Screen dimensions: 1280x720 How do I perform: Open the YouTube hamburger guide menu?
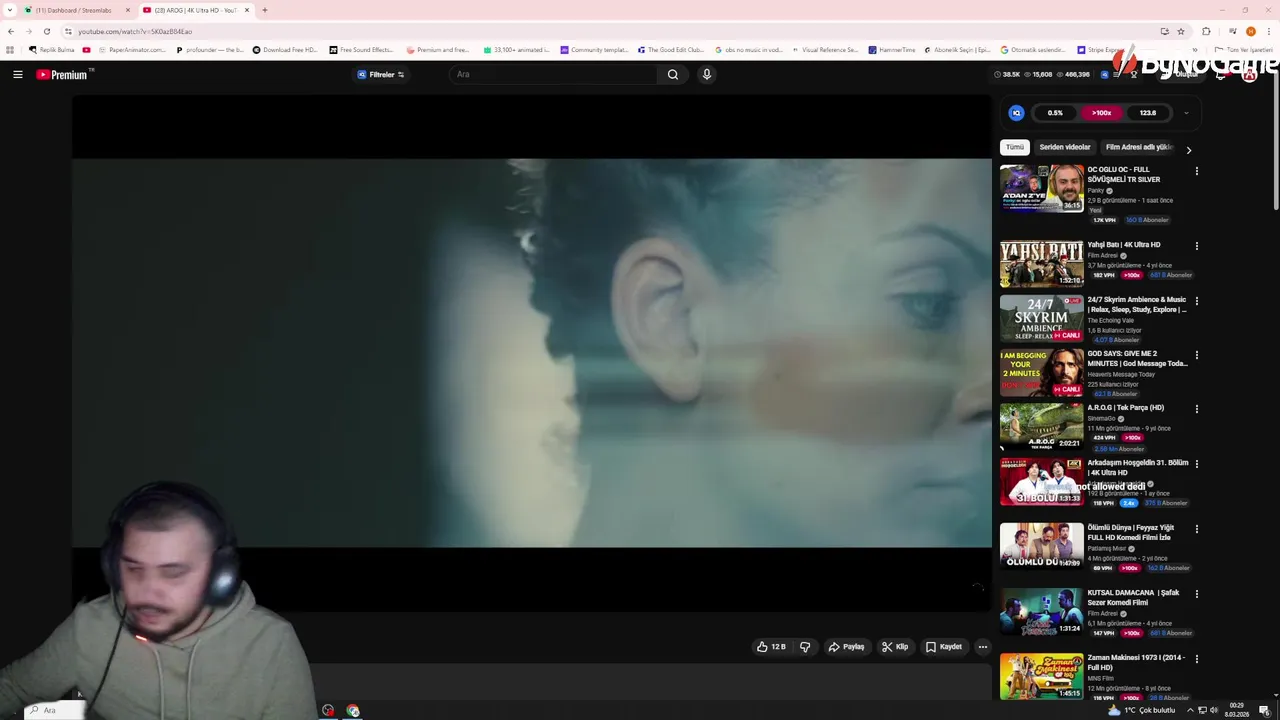(18, 74)
